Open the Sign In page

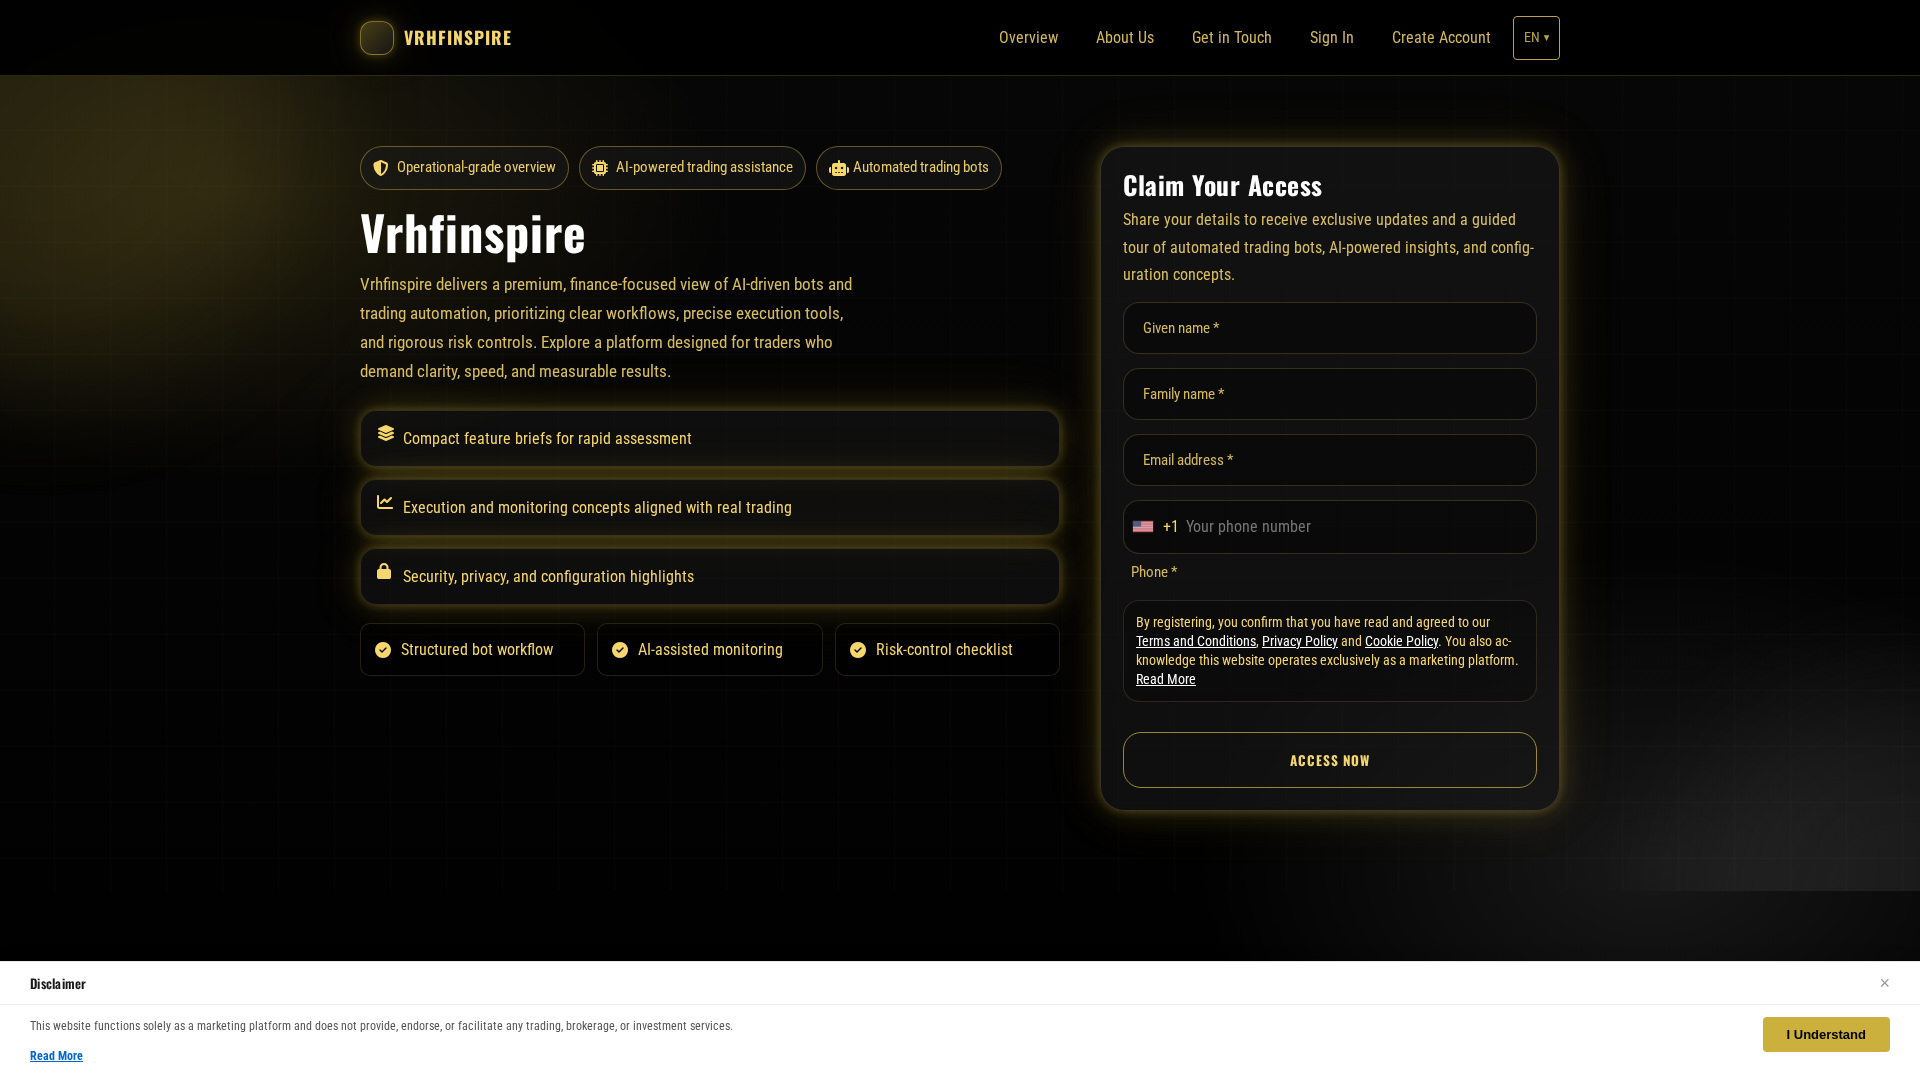point(1332,38)
